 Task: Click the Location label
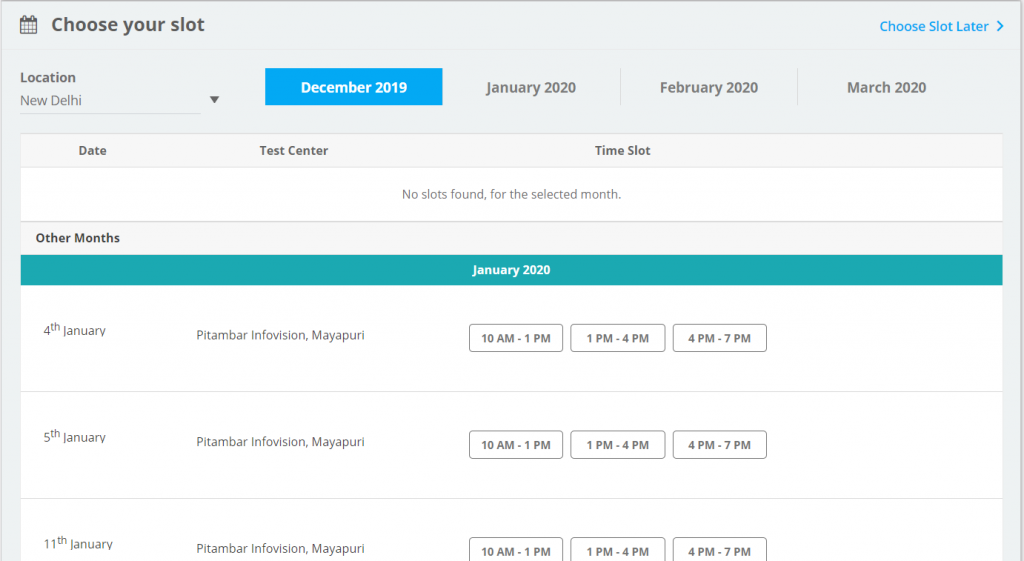coord(48,77)
